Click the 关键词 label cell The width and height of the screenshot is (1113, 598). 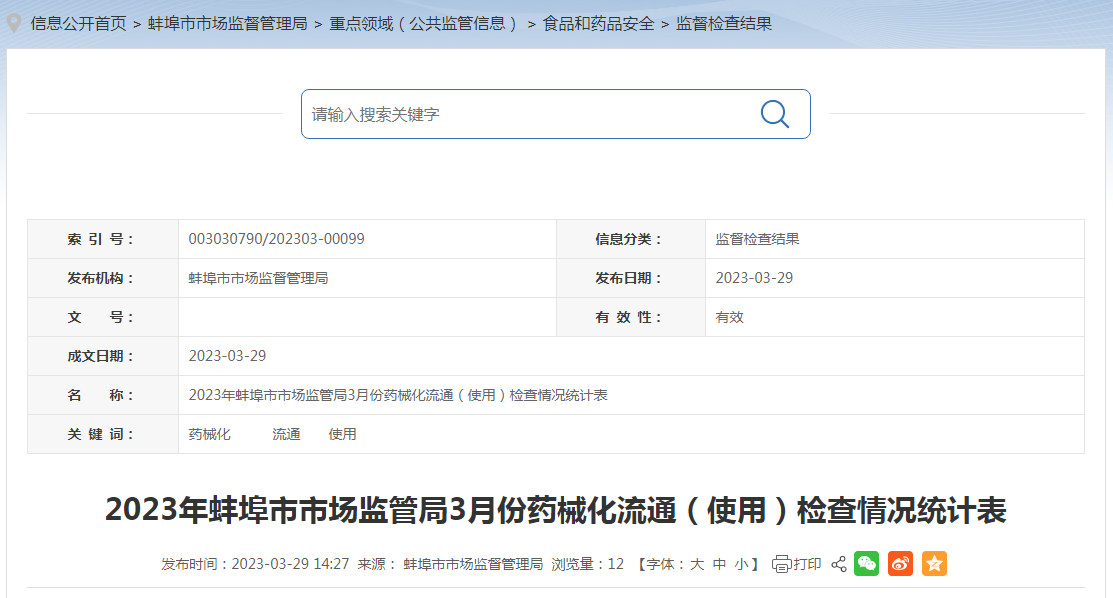point(103,434)
